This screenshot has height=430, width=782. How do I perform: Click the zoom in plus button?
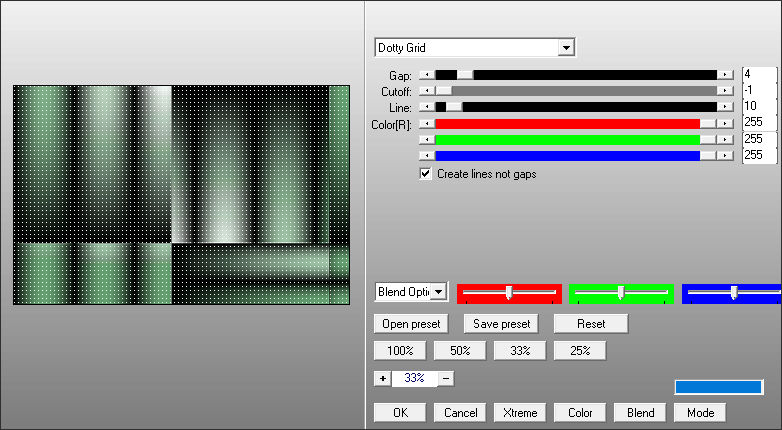[382, 379]
